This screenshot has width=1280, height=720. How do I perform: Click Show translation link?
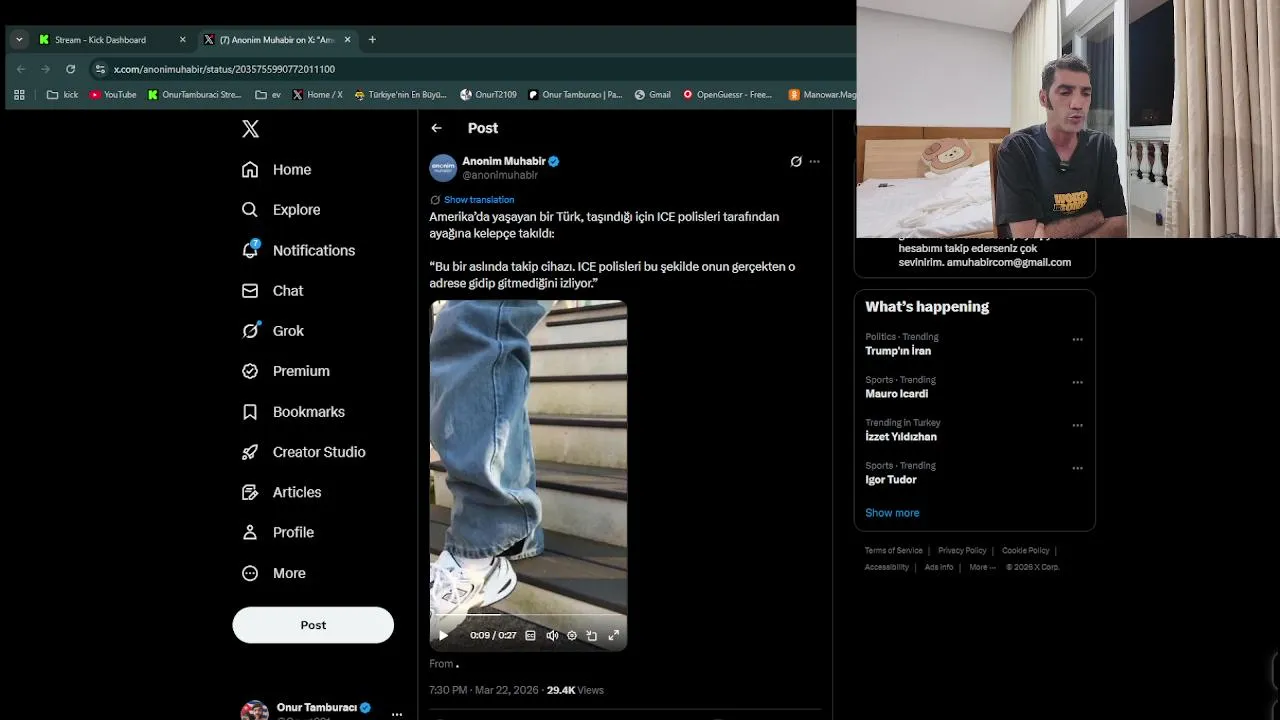(479, 200)
